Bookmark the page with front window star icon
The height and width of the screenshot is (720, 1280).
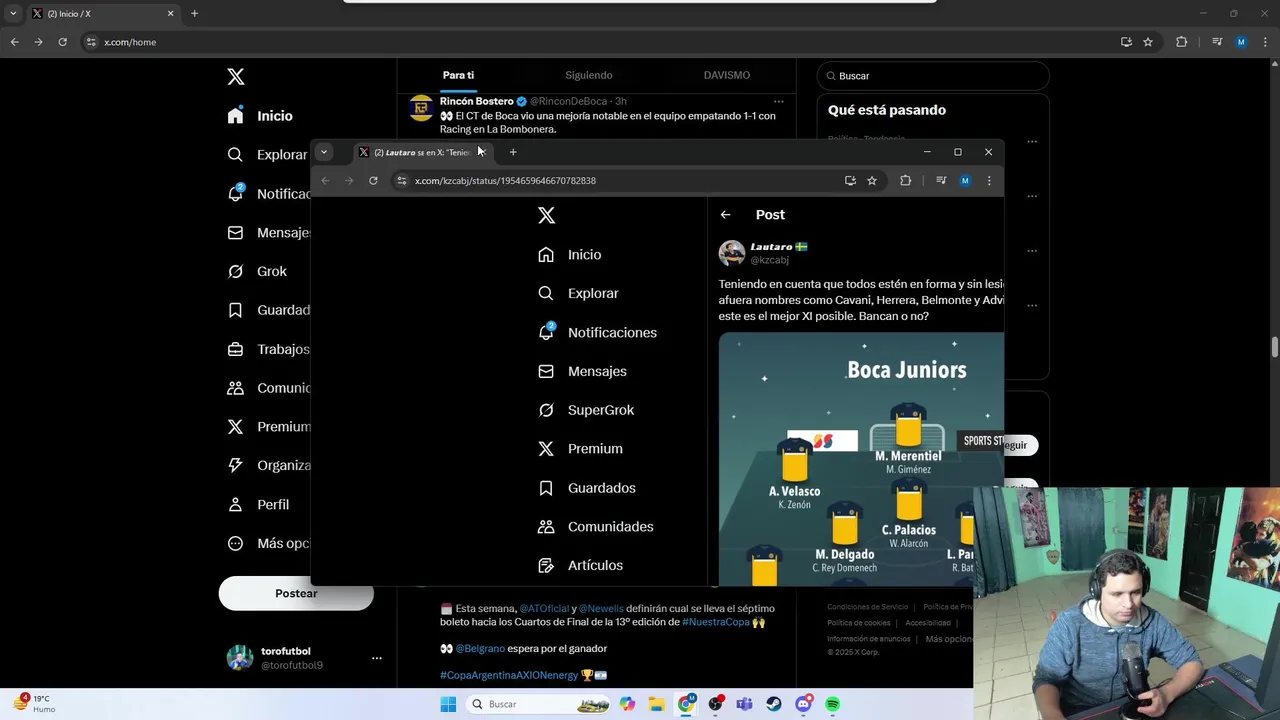click(x=872, y=181)
